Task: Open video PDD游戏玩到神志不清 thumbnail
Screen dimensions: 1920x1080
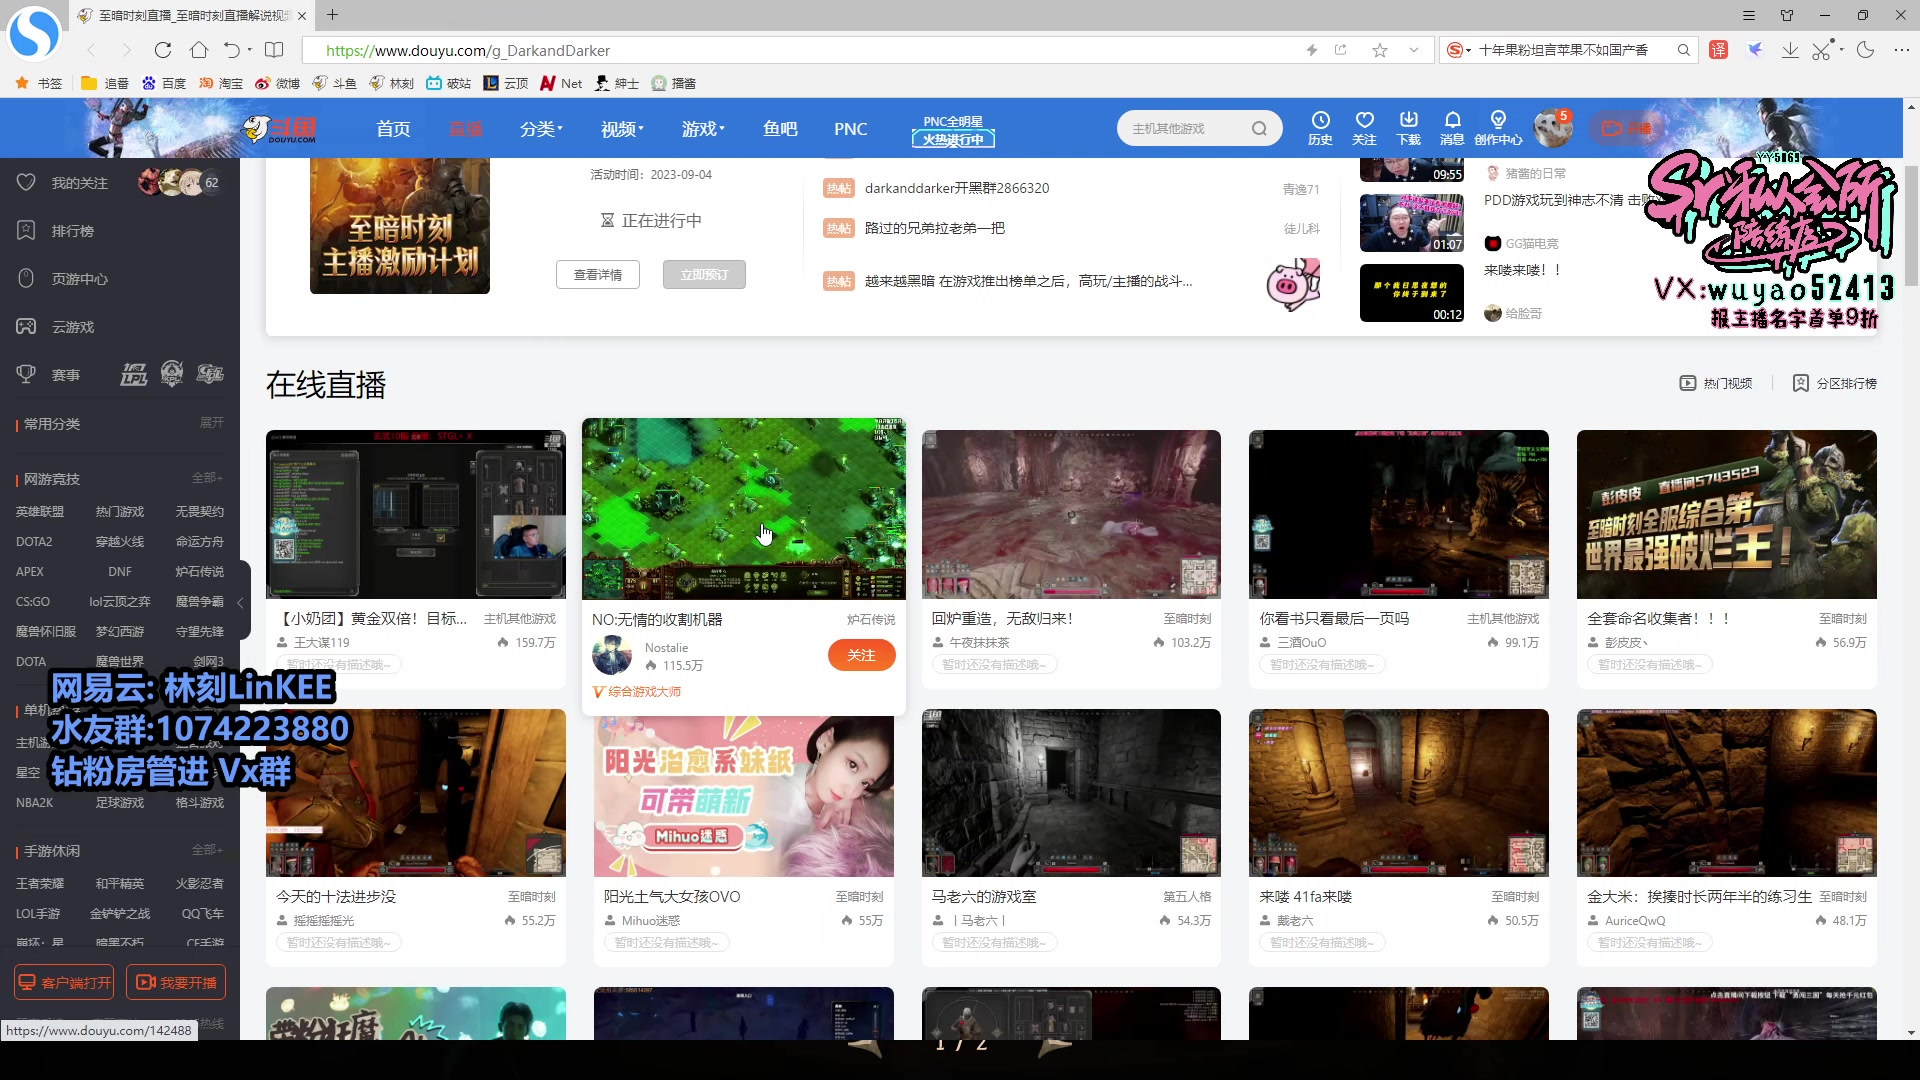Action: (x=1411, y=222)
